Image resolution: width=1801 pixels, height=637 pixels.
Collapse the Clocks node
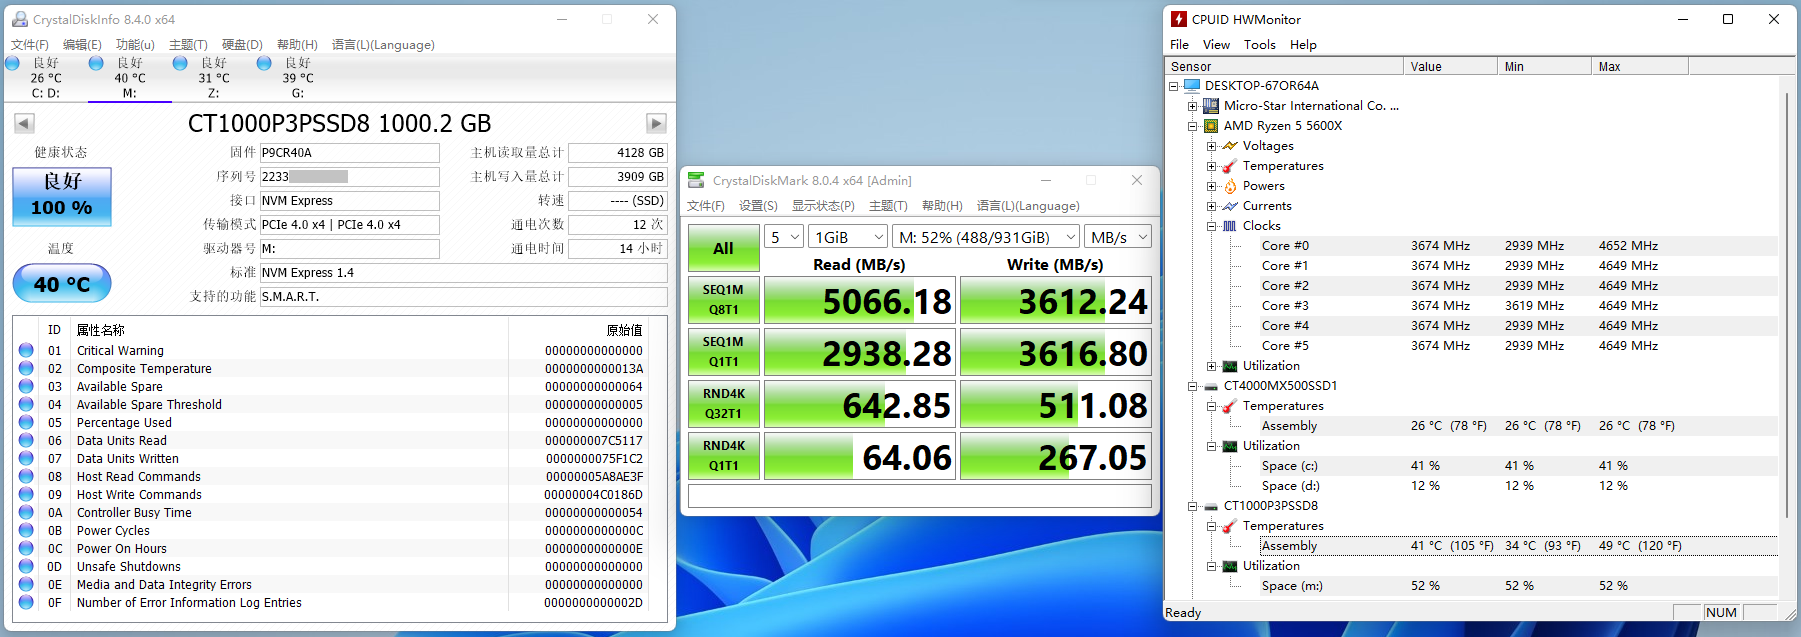pos(1211,226)
